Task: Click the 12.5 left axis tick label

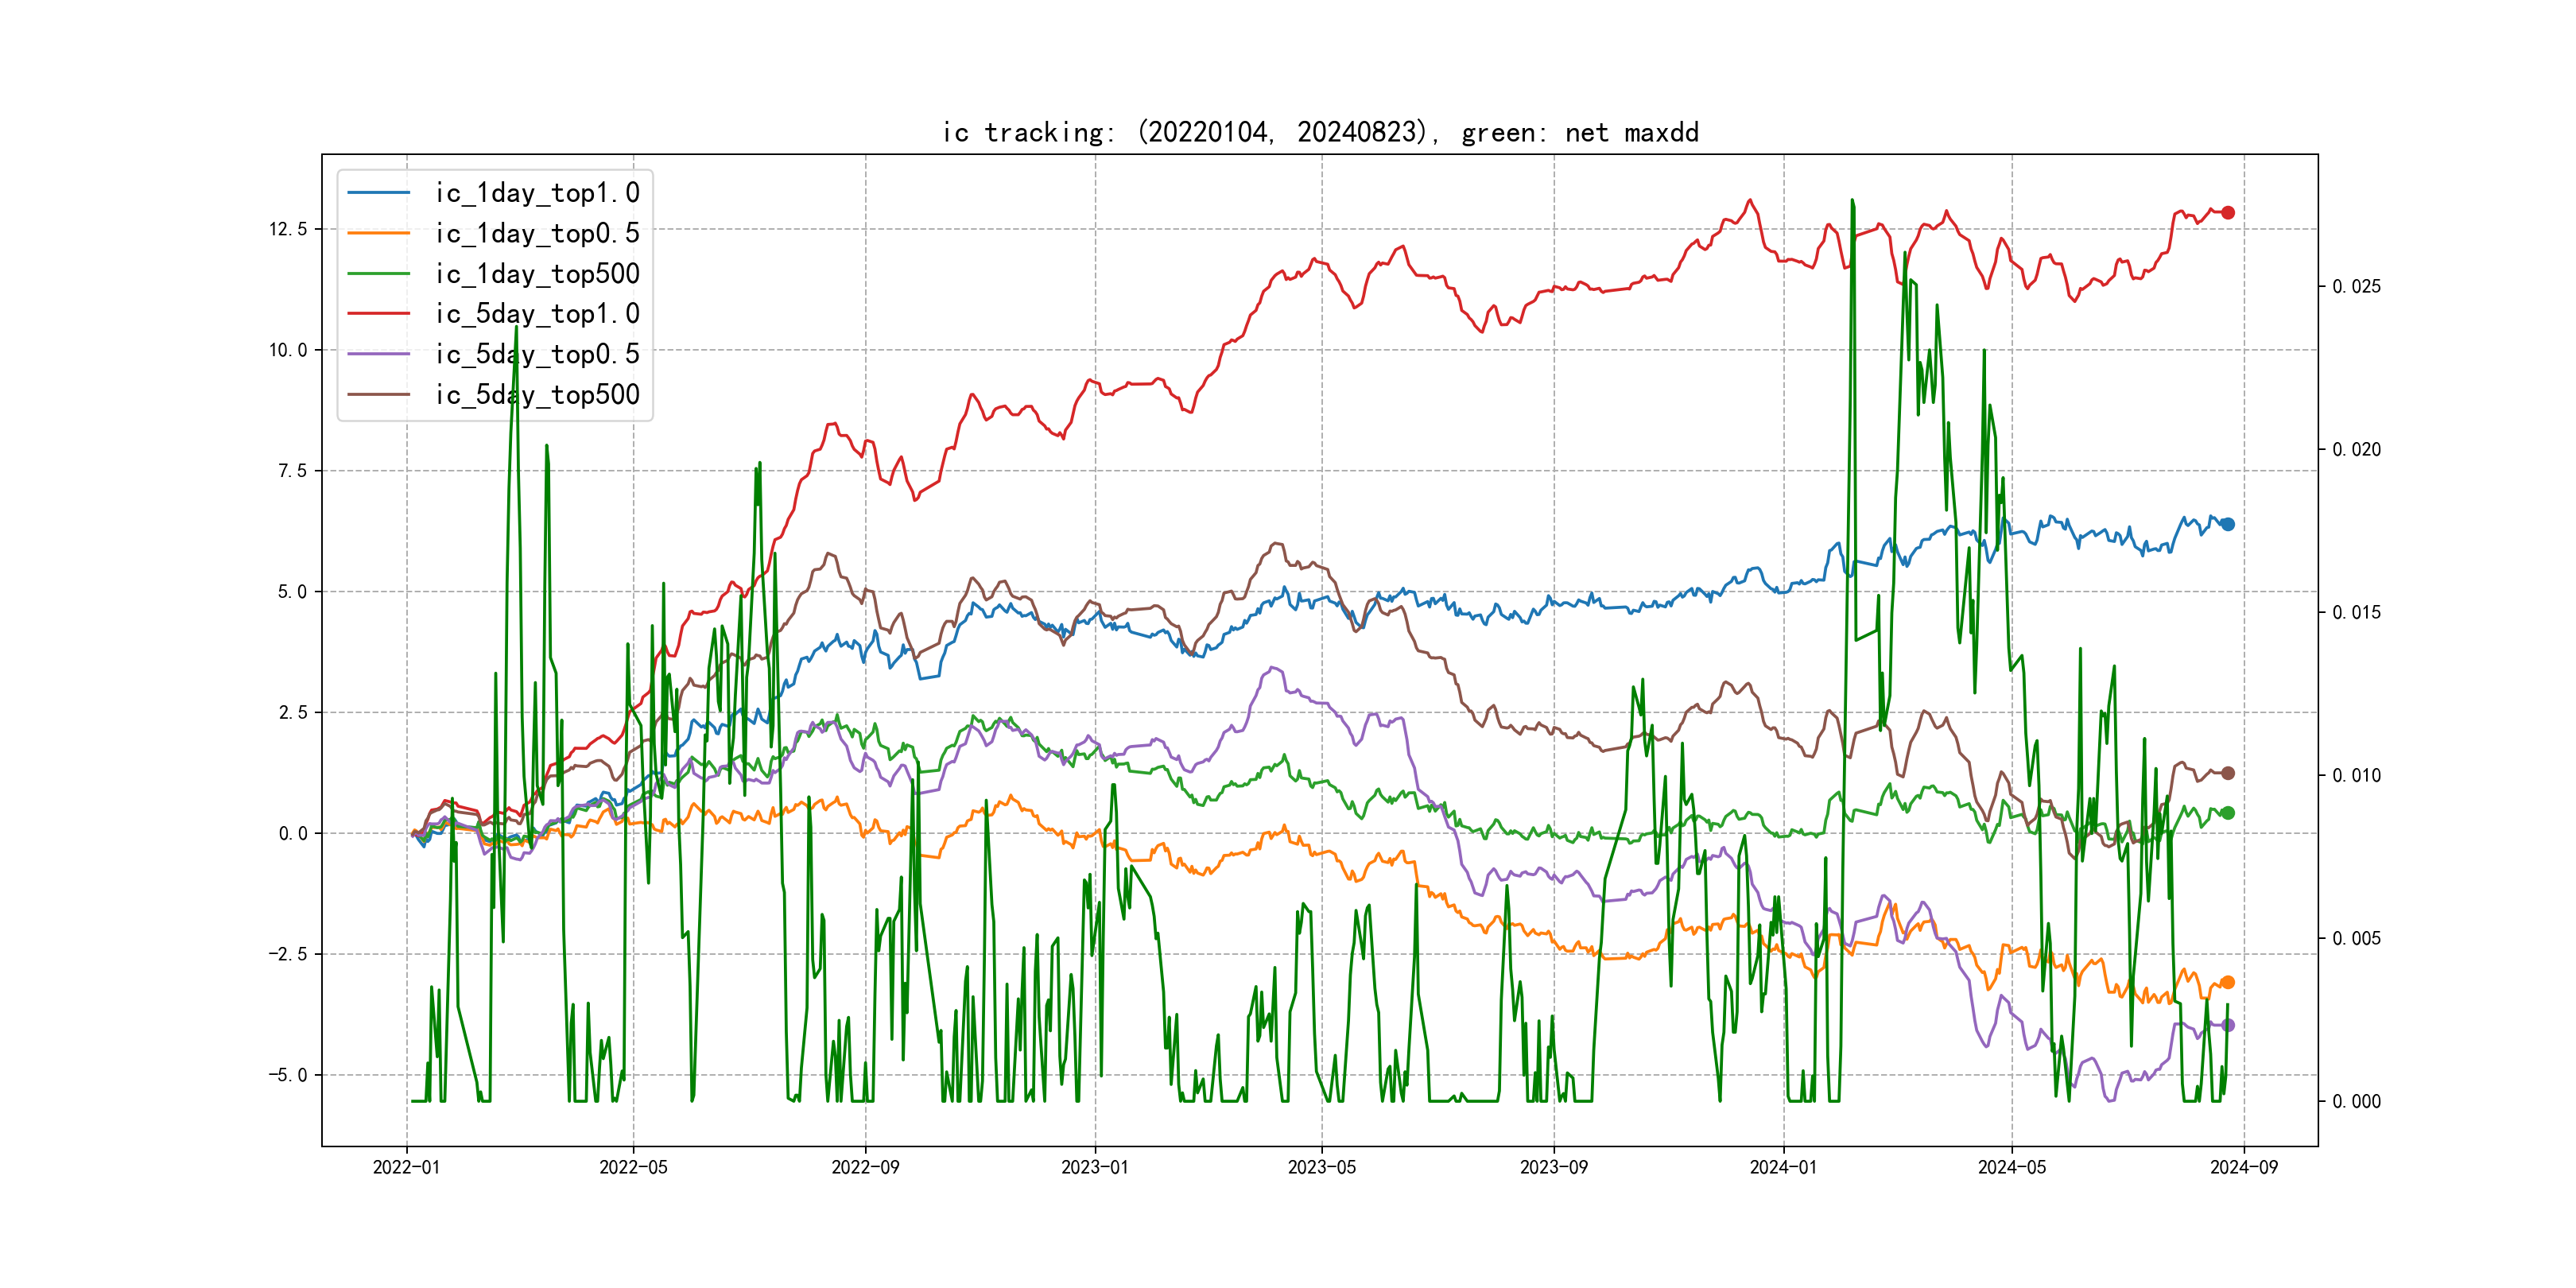Action: click(x=288, y=229)
